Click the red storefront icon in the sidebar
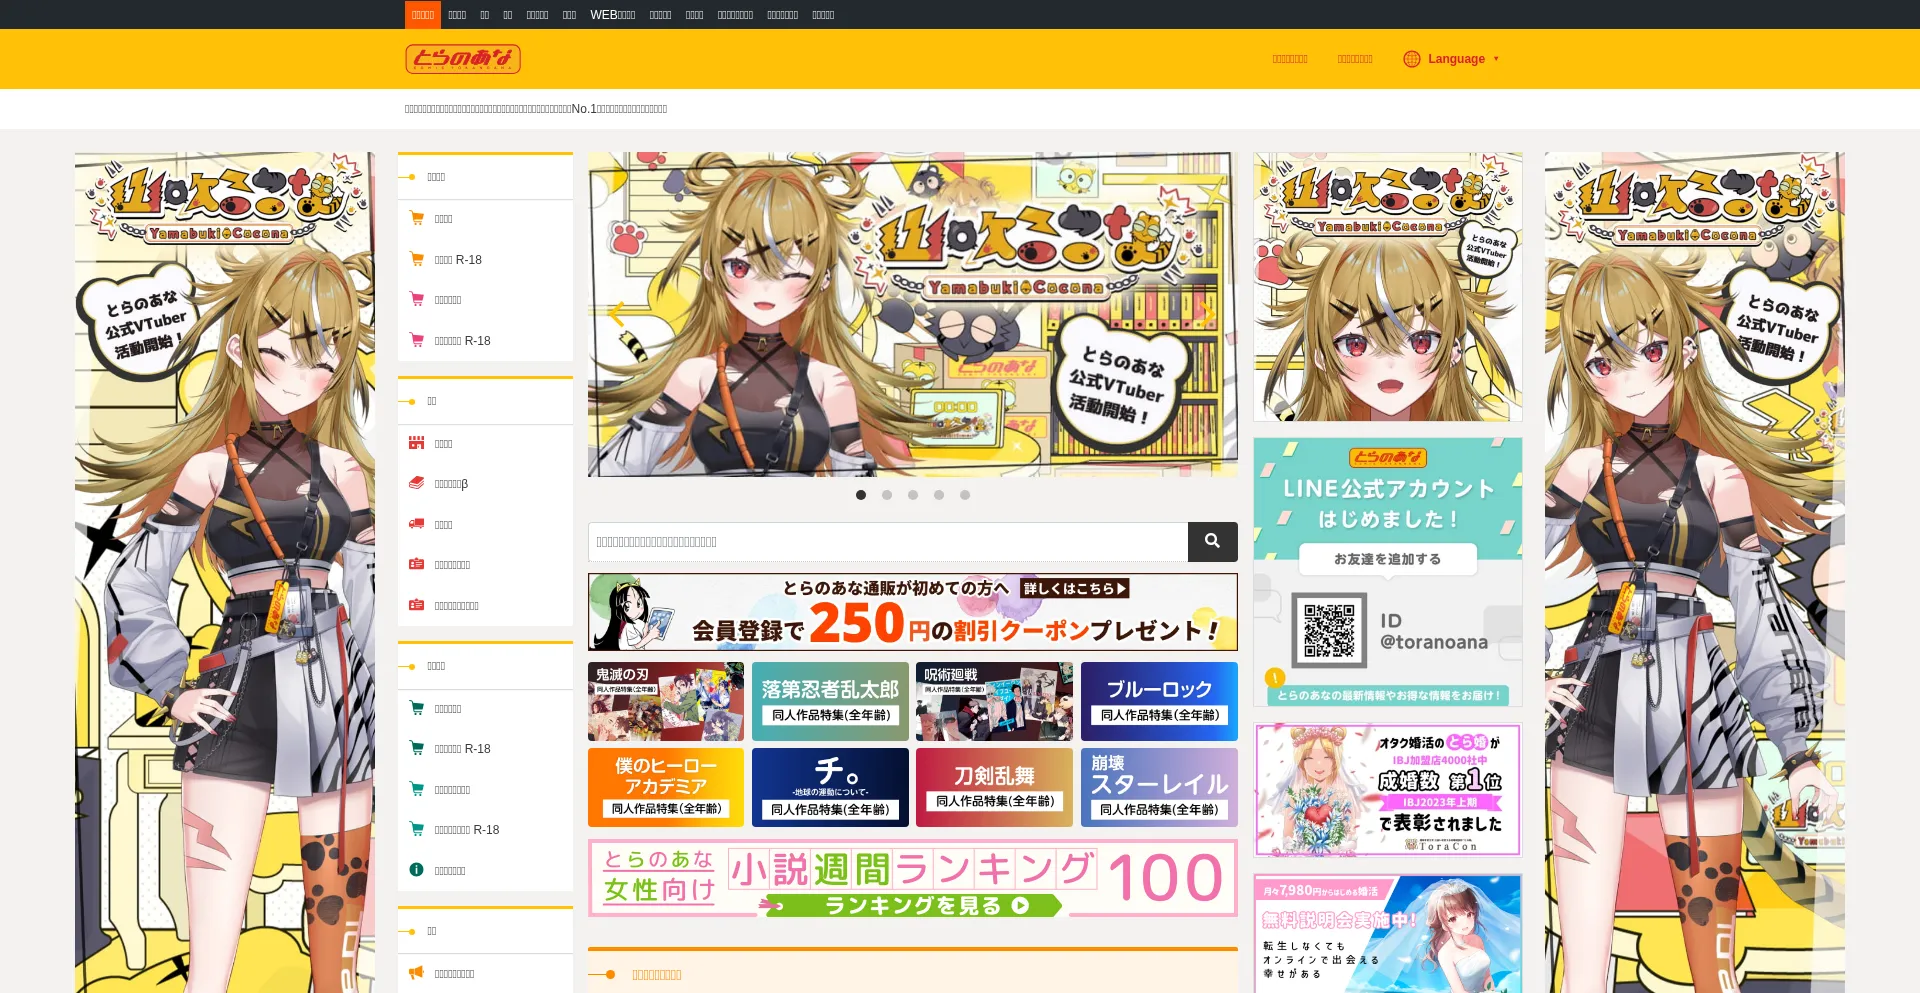1920x993 pixels. pos(417,443)
